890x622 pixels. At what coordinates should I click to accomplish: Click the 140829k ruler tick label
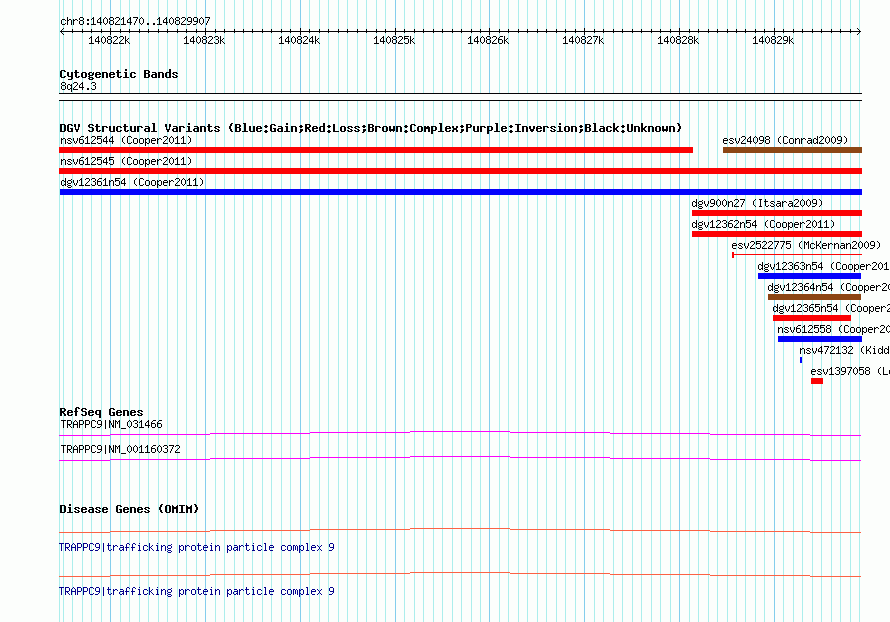[x=773, y=41]
